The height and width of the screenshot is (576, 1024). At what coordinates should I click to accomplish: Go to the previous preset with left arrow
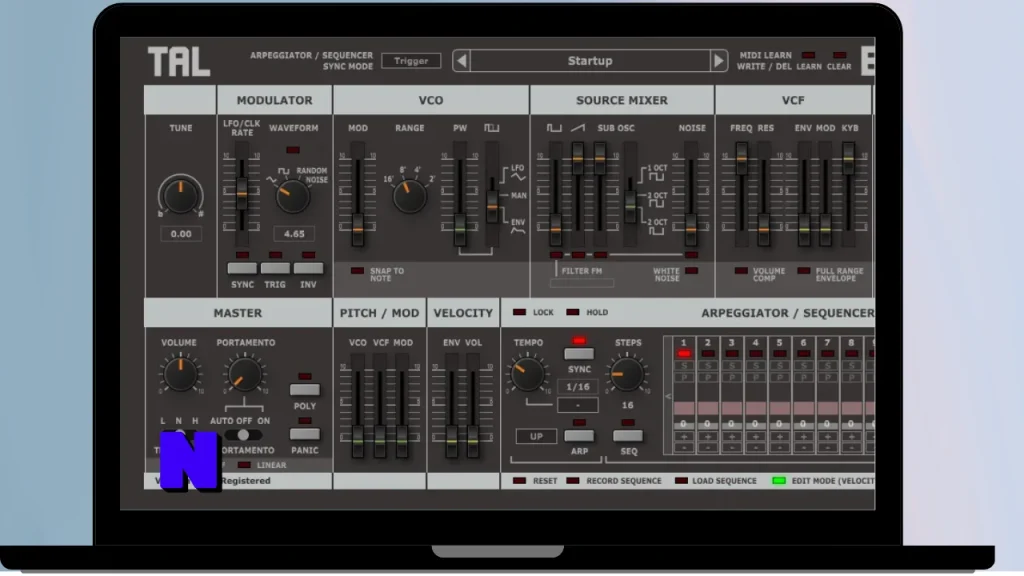click(461, 61)
